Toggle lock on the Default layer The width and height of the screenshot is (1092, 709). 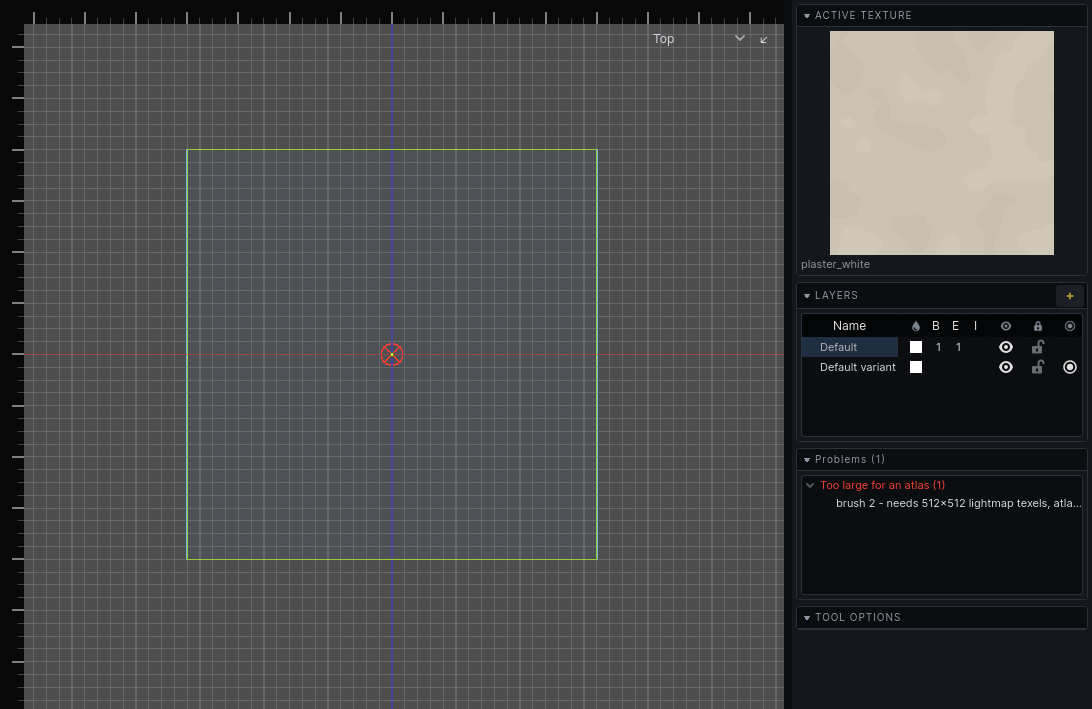[1038, 347]
